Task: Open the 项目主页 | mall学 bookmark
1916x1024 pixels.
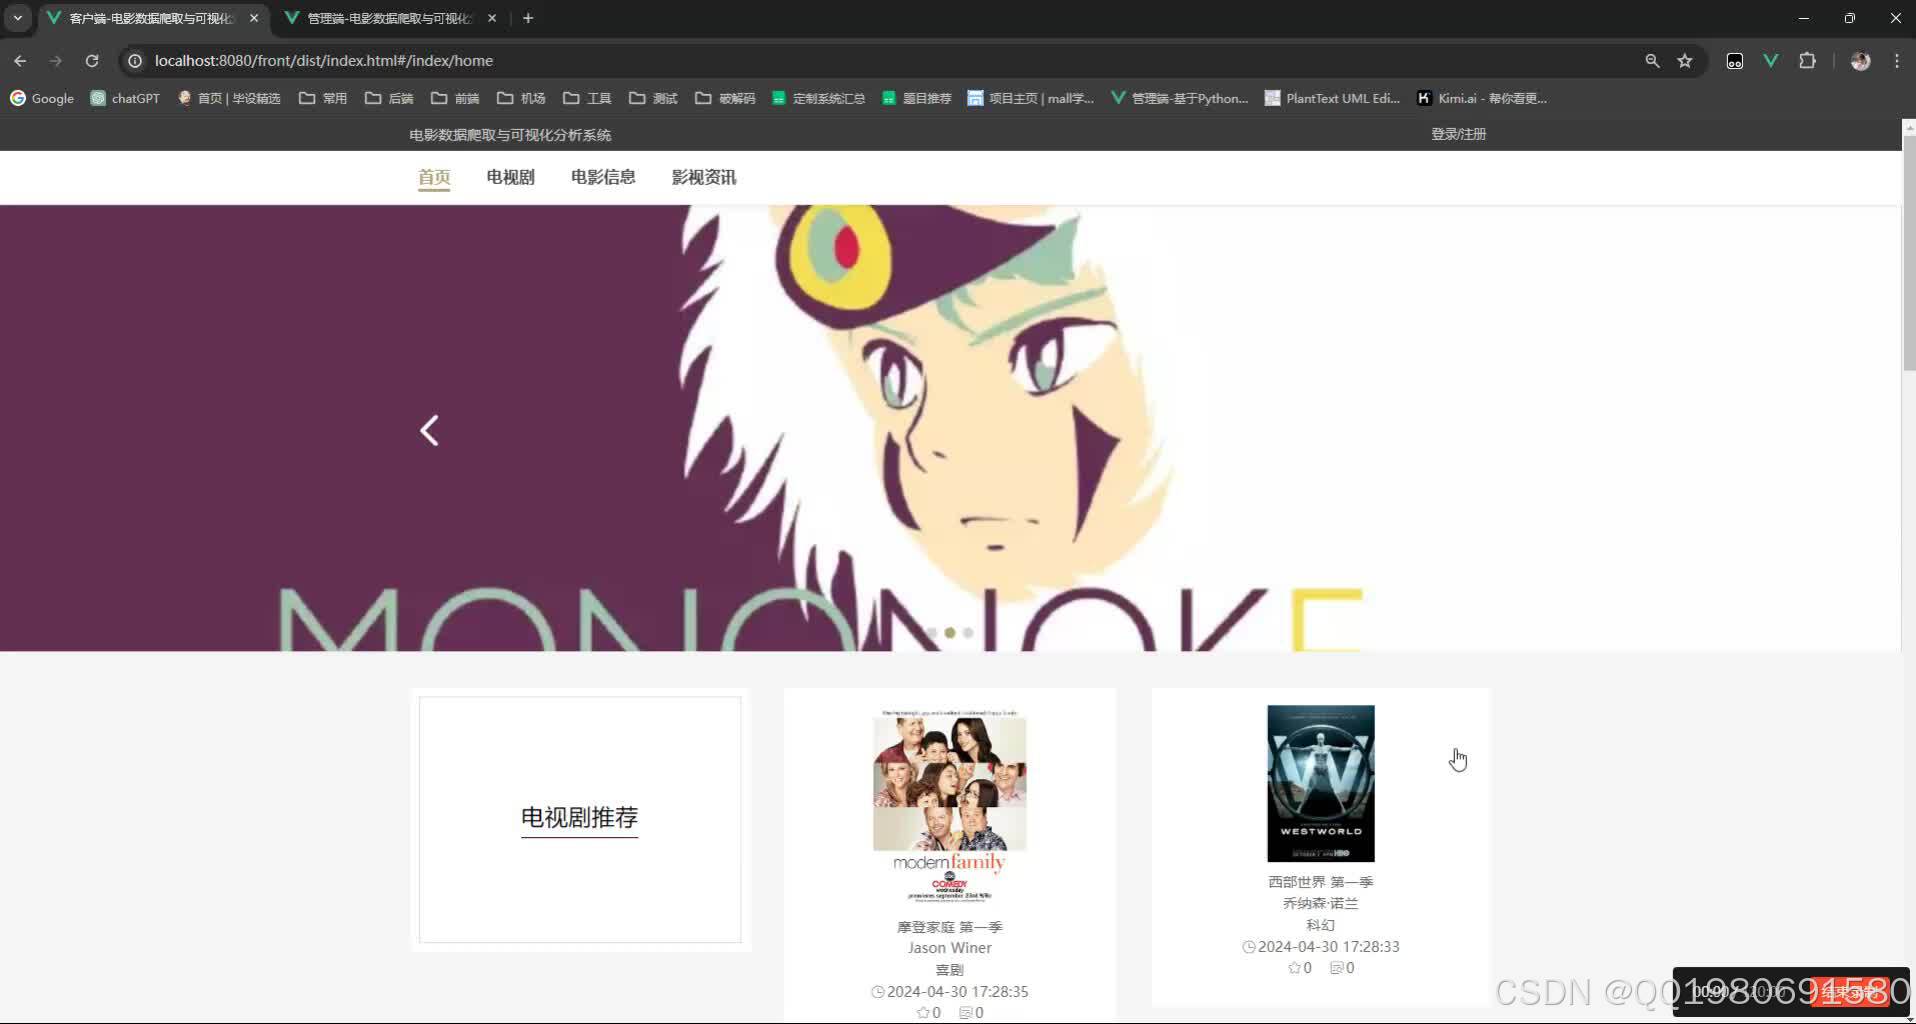Action: pos(1030,98)
